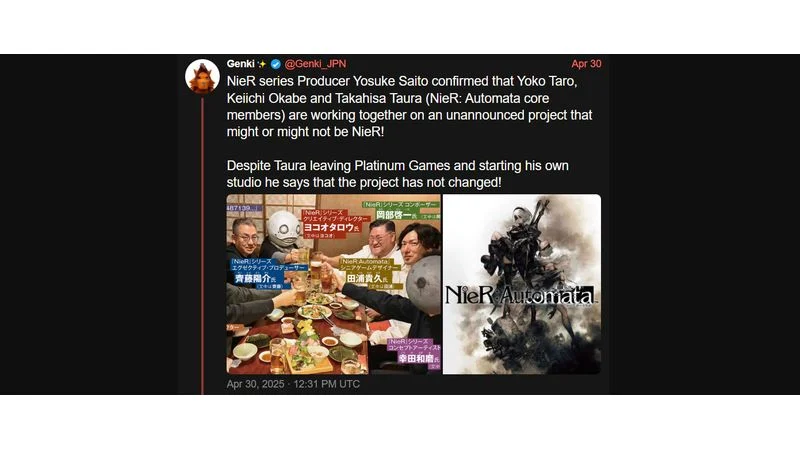Click the yellow 田浦貴久 designer label
800x450 pixels.
click(370, 274)
